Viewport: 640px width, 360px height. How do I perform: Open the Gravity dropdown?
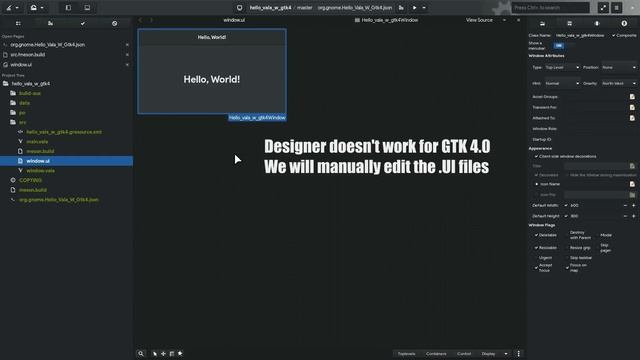click(x=619, y=83)
